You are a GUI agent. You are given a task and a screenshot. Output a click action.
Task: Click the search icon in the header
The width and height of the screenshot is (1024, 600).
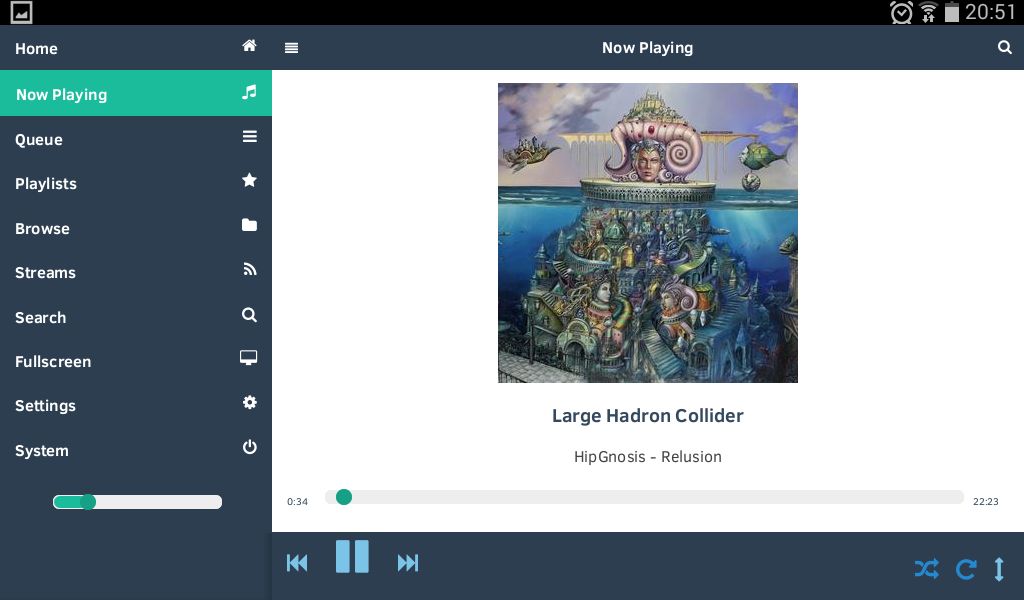(x=1004, y=47)
